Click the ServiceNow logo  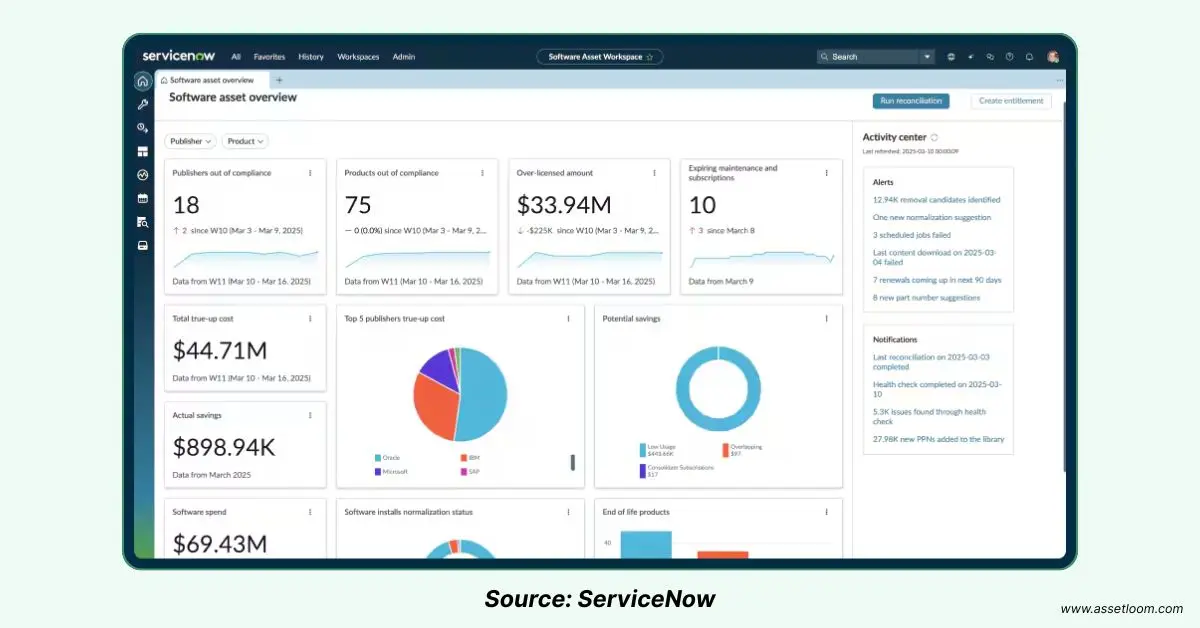point(180,56)
